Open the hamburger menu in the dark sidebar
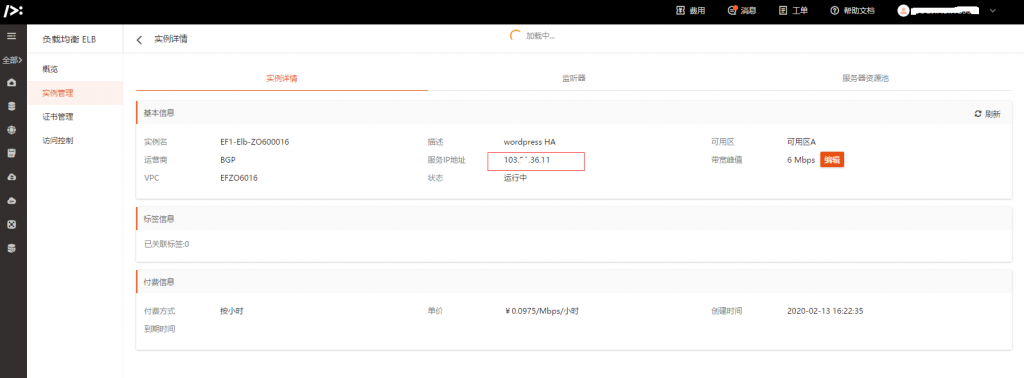 [x=11, y=36]
